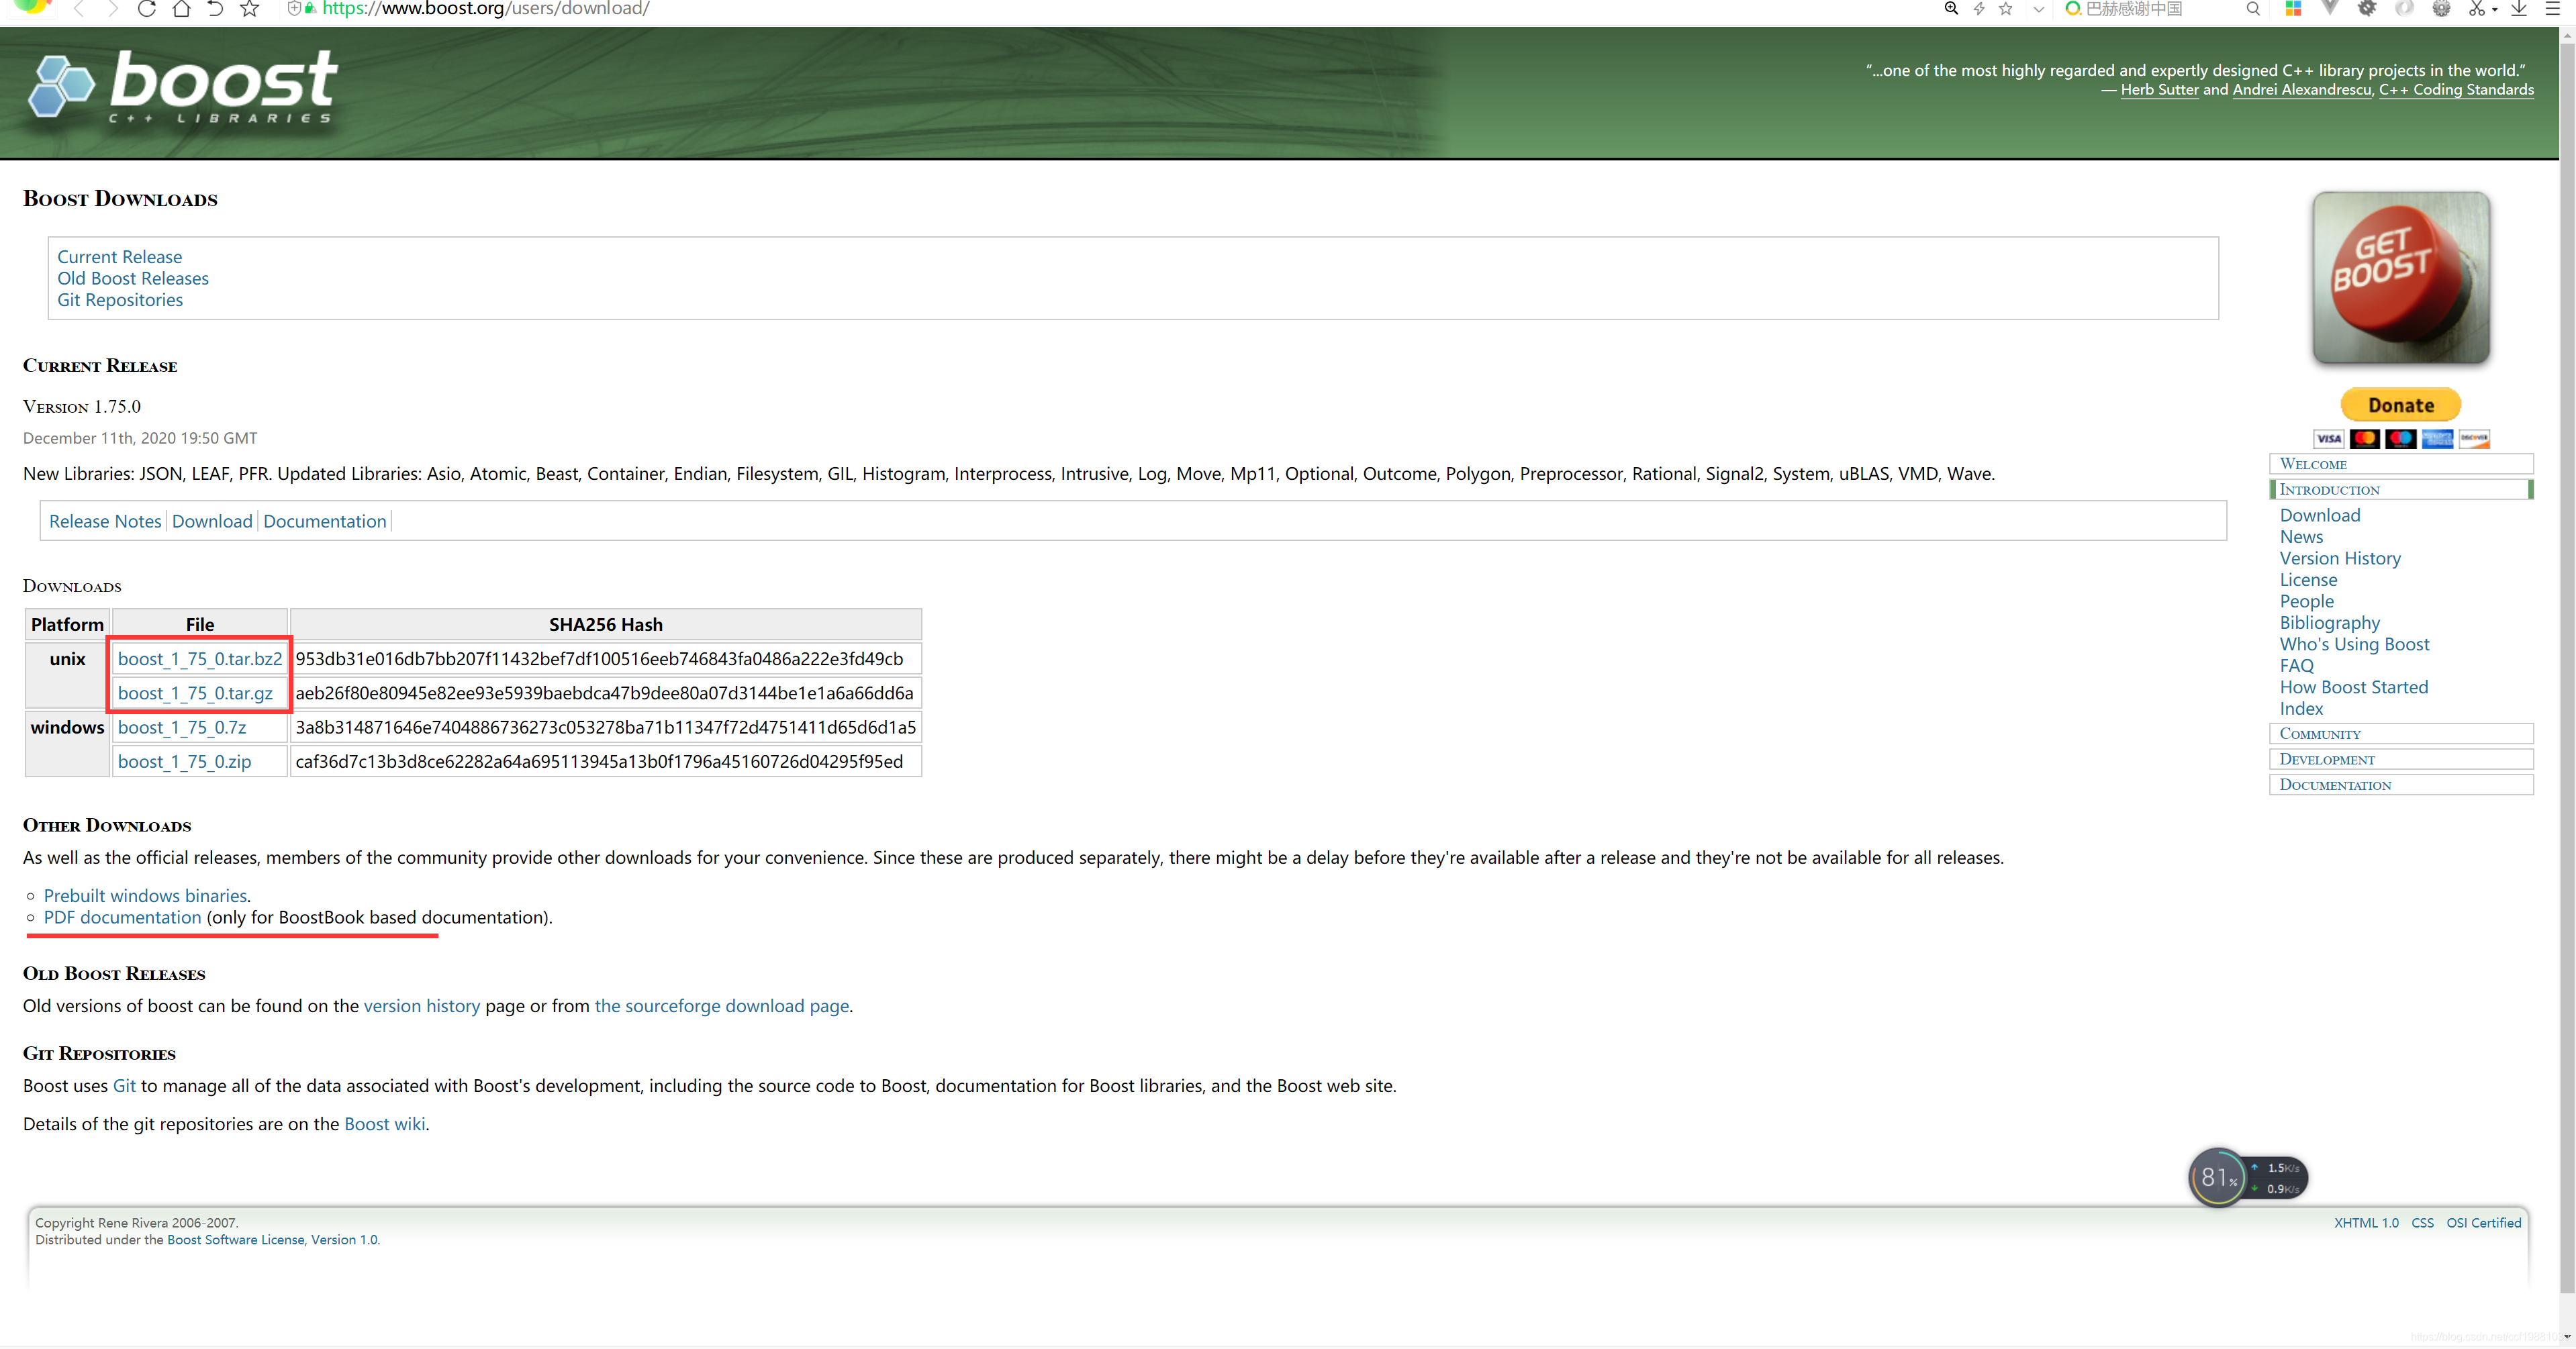Switch to the Documentation sidebar section
This screenshot has width=2576, height=1349.
tap(2336, 786)
